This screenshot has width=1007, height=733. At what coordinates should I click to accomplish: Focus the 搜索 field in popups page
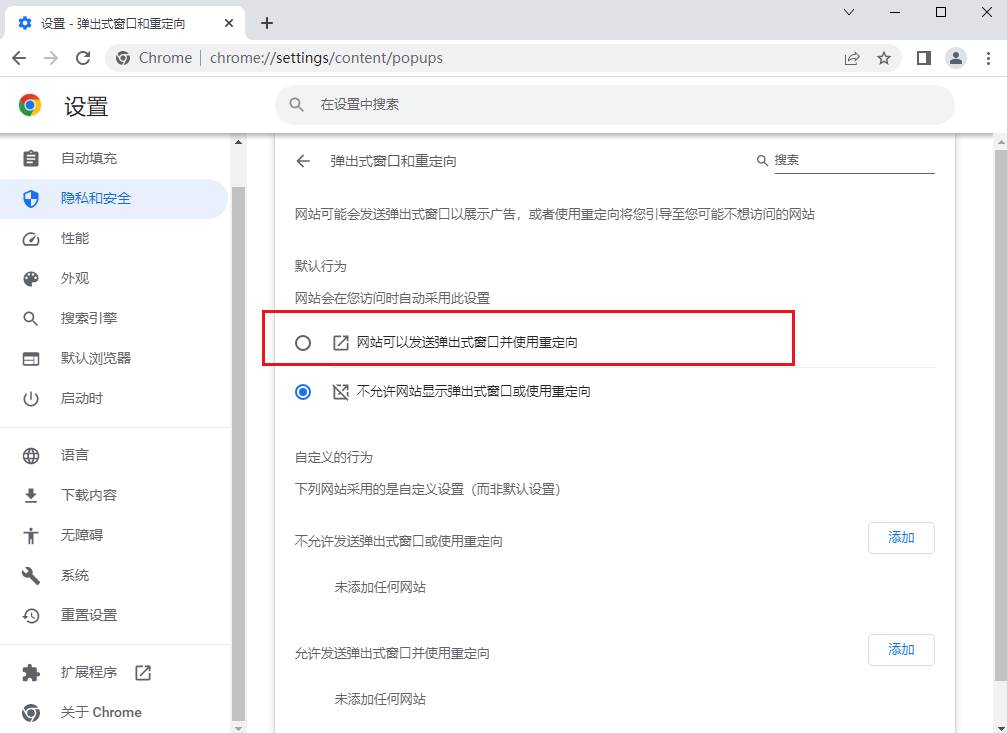854,161
